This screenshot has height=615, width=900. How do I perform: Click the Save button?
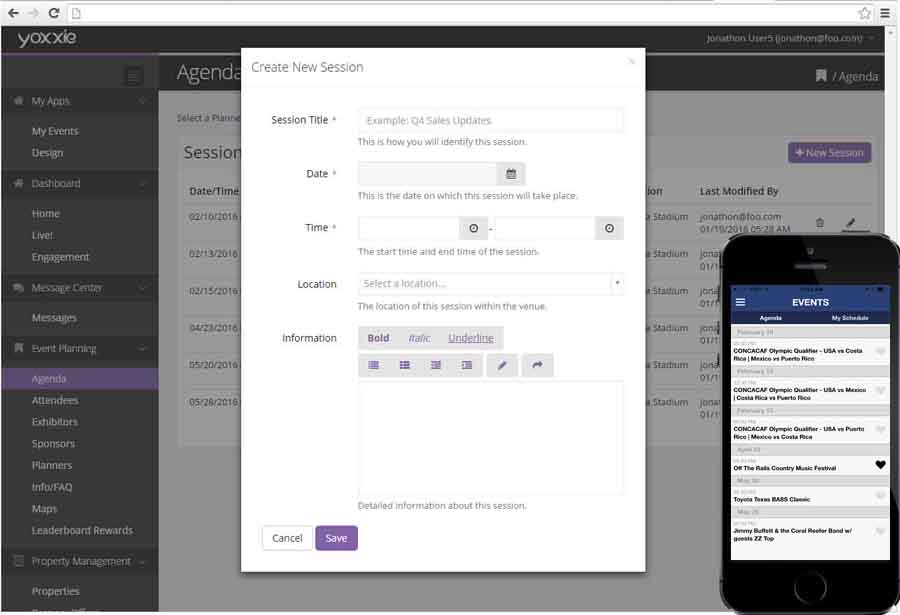[x=336, y=538]
